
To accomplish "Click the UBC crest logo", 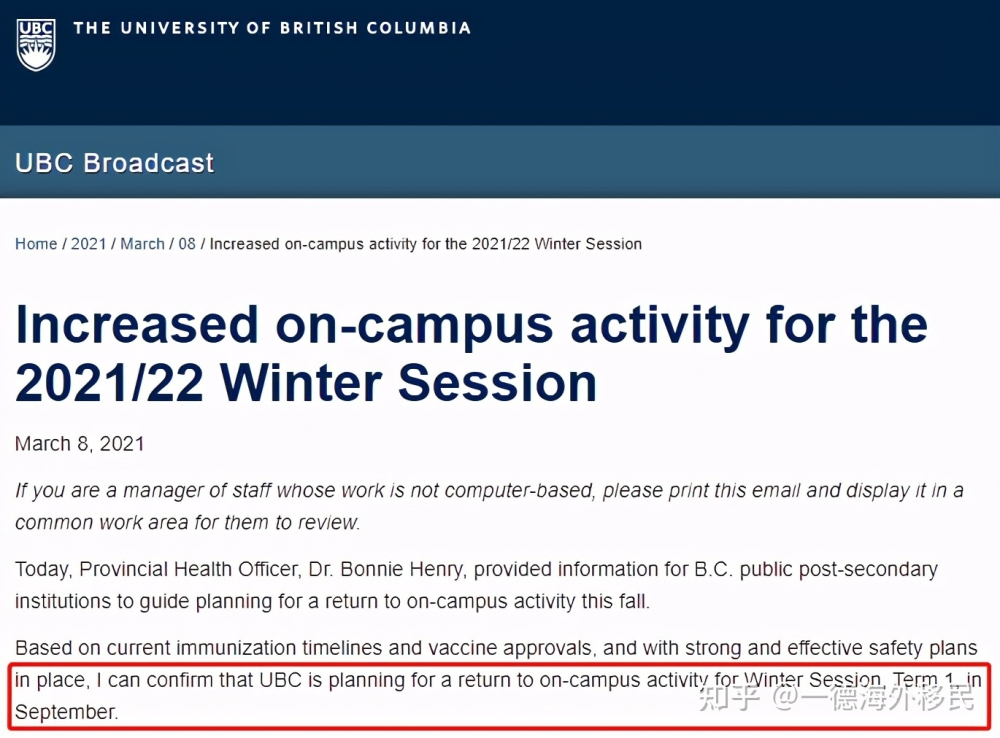I will tap(36, 45).
